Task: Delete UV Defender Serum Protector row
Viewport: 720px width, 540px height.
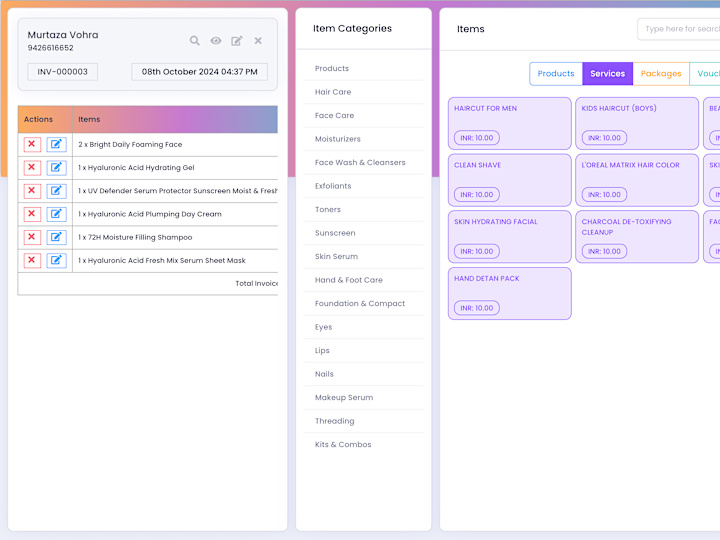Action: click(x=32, y=191)
